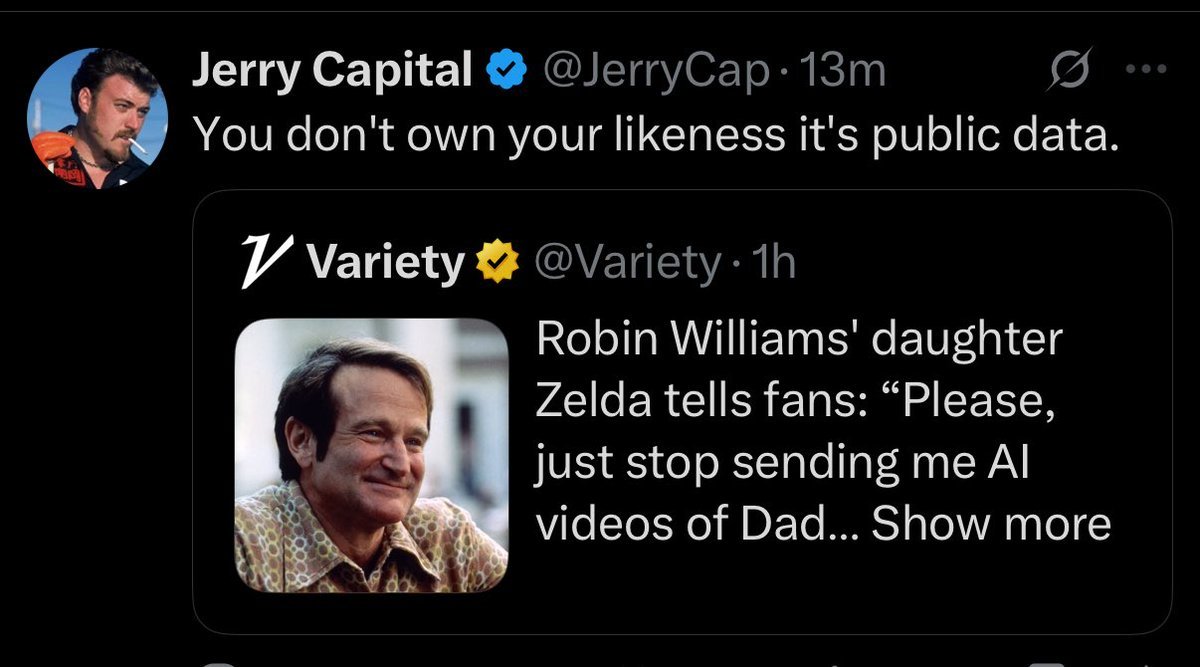Click the Variety logo in quoted post

pos(264,263)
